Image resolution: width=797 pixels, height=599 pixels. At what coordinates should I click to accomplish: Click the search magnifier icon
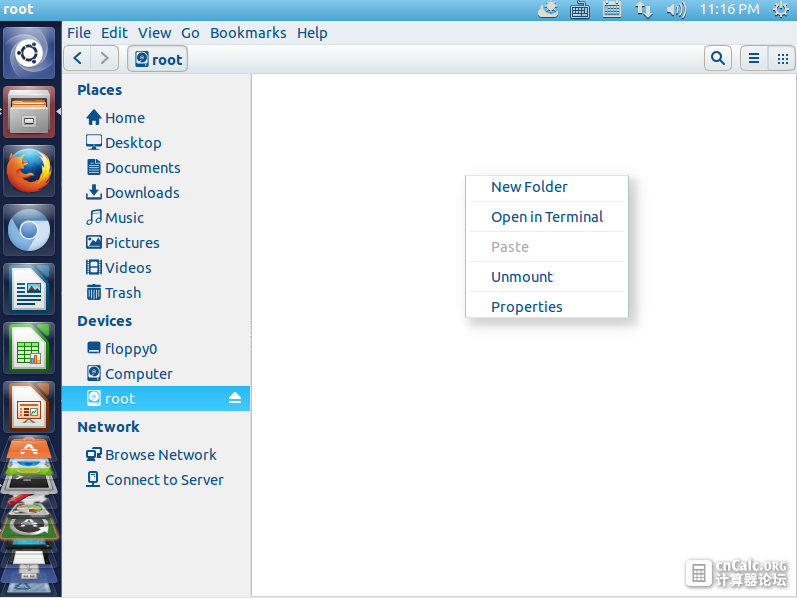(x=718, y=58)
